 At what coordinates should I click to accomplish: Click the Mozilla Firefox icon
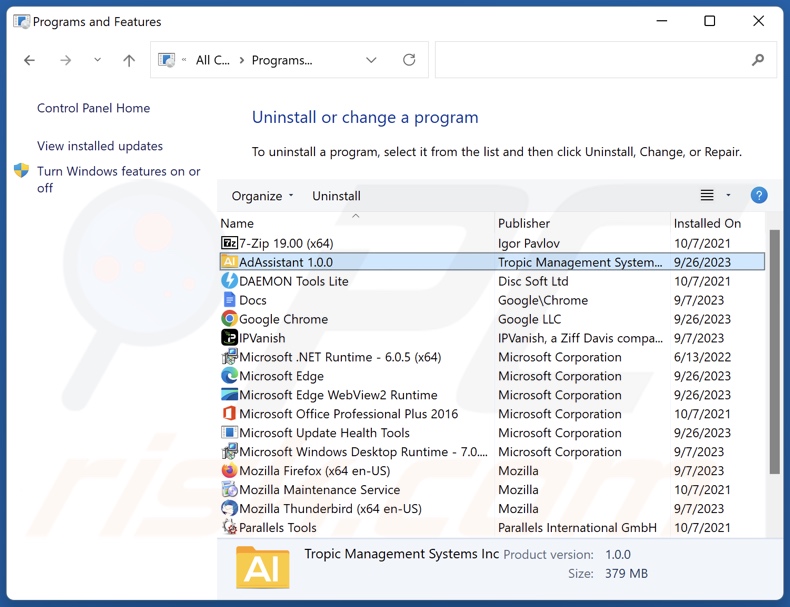pos(229,470)
